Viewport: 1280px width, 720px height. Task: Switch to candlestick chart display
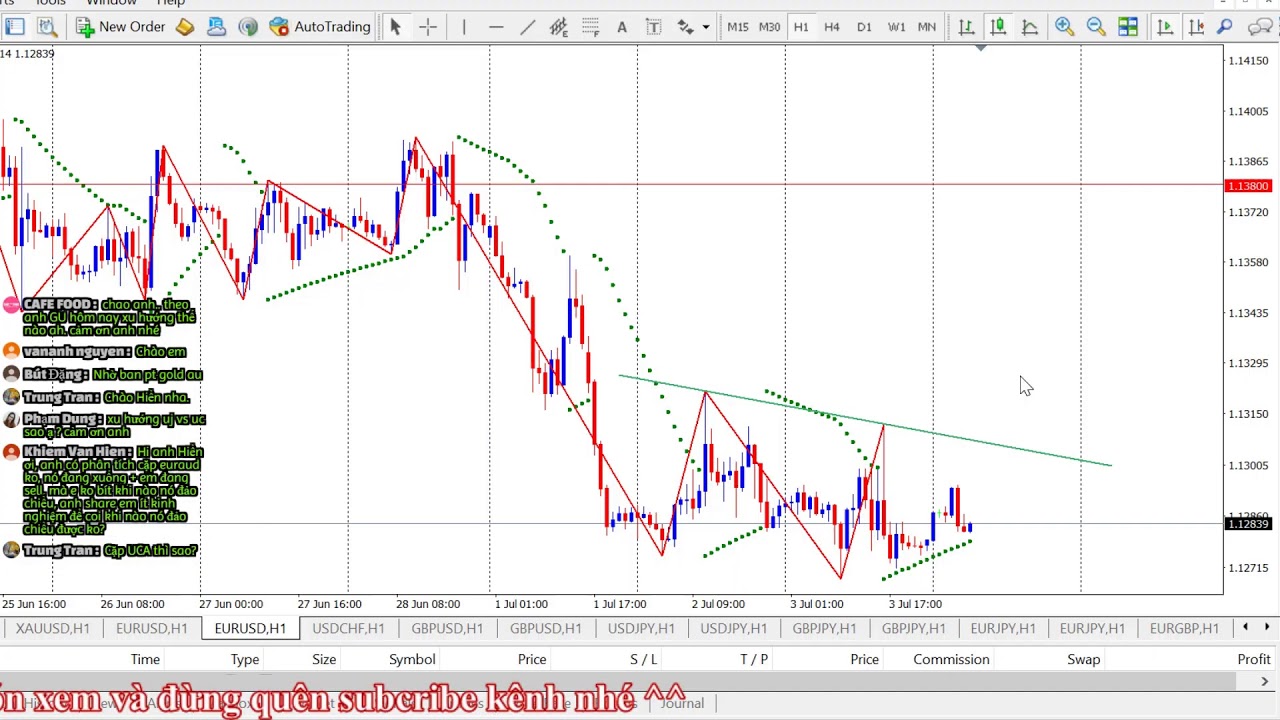tap(998, 27)
